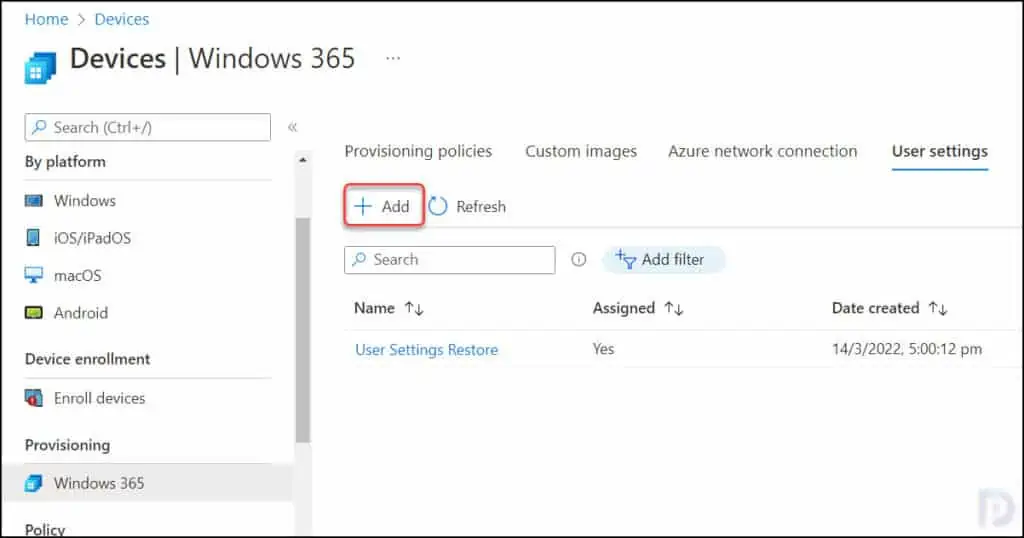The width and height of the screenshot is (1024, 538).
Task: Click the funnel icon in Add filter
Action: click(x=626, y=259)
